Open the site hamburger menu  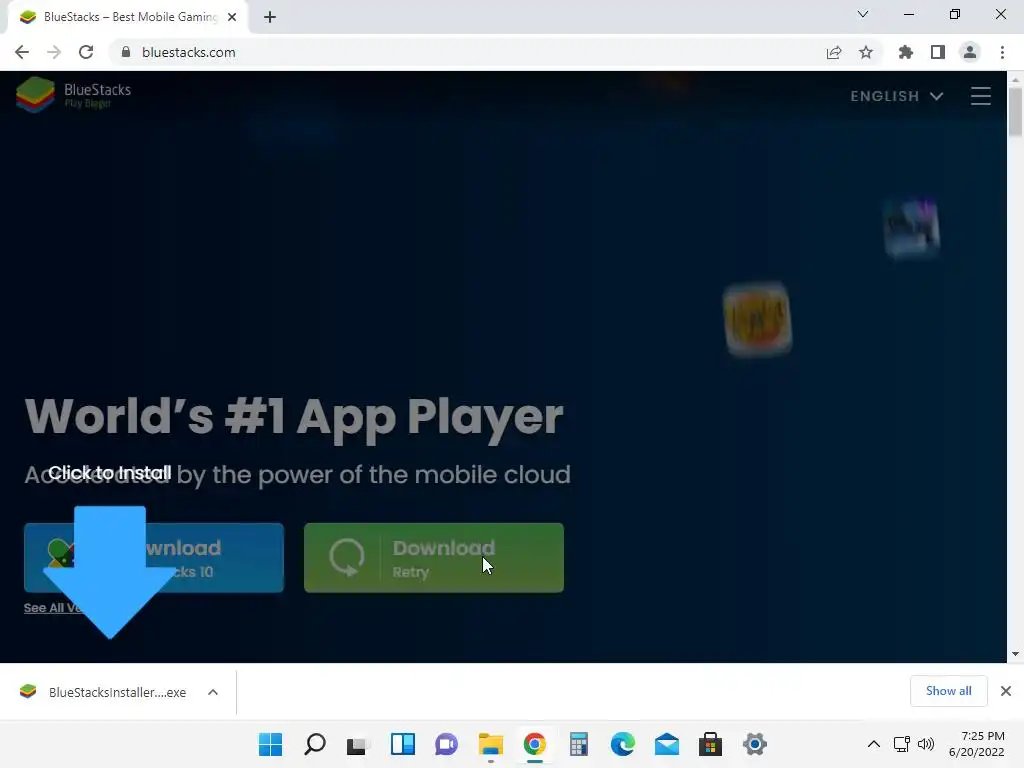[981, 96]
